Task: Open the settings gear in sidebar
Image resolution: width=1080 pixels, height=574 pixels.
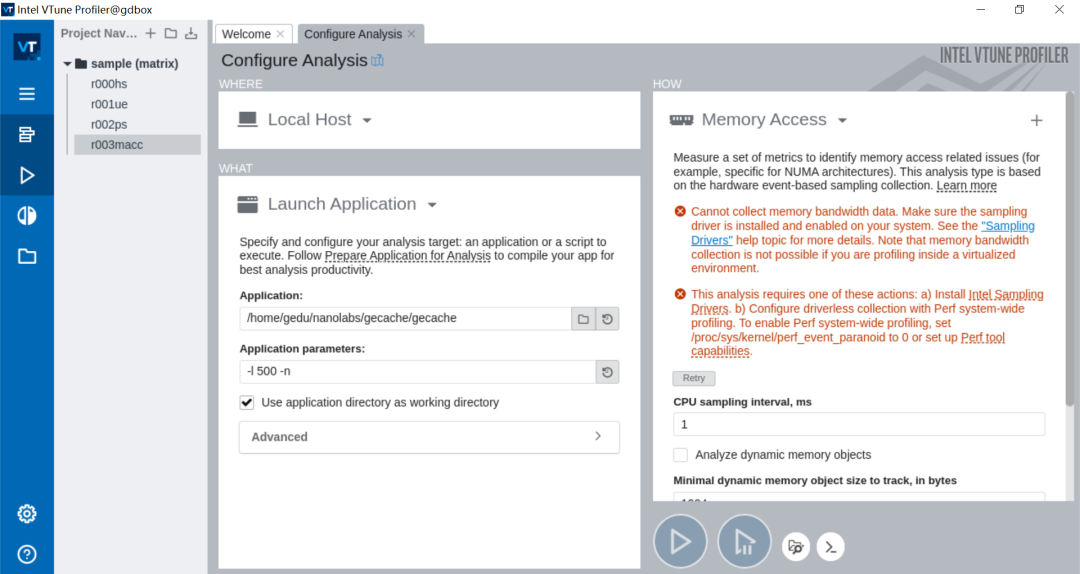Action: pyautogui.click(x=27, y=513)
